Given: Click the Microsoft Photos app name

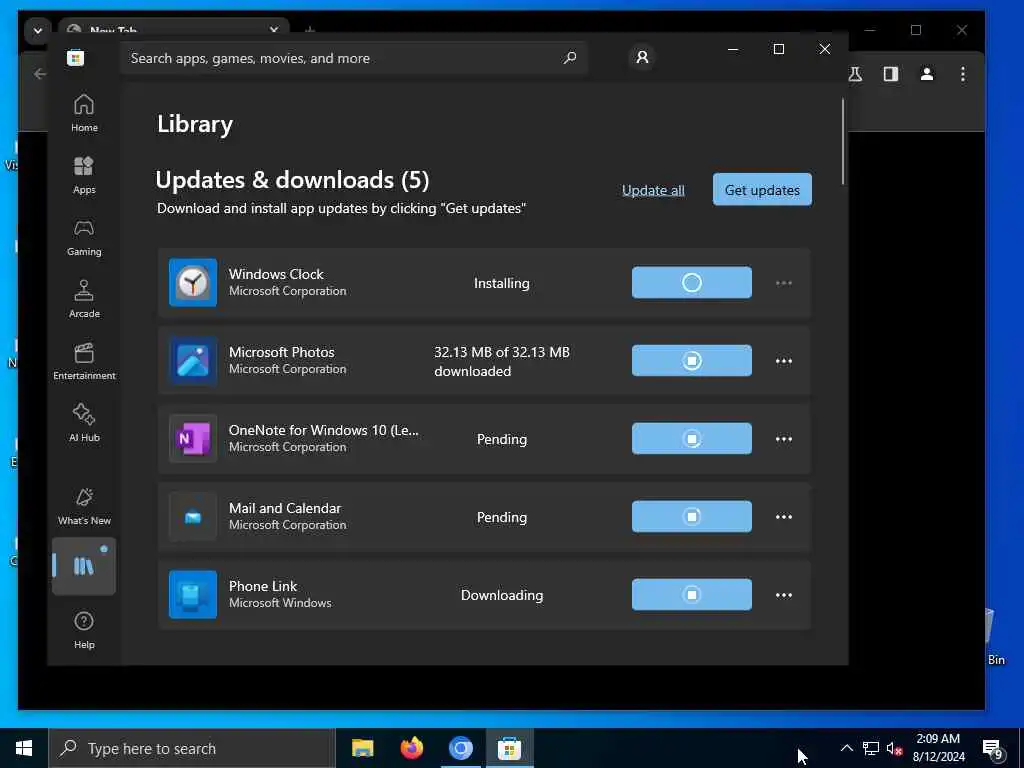Looking at the screenshot, I should (281, 352).
